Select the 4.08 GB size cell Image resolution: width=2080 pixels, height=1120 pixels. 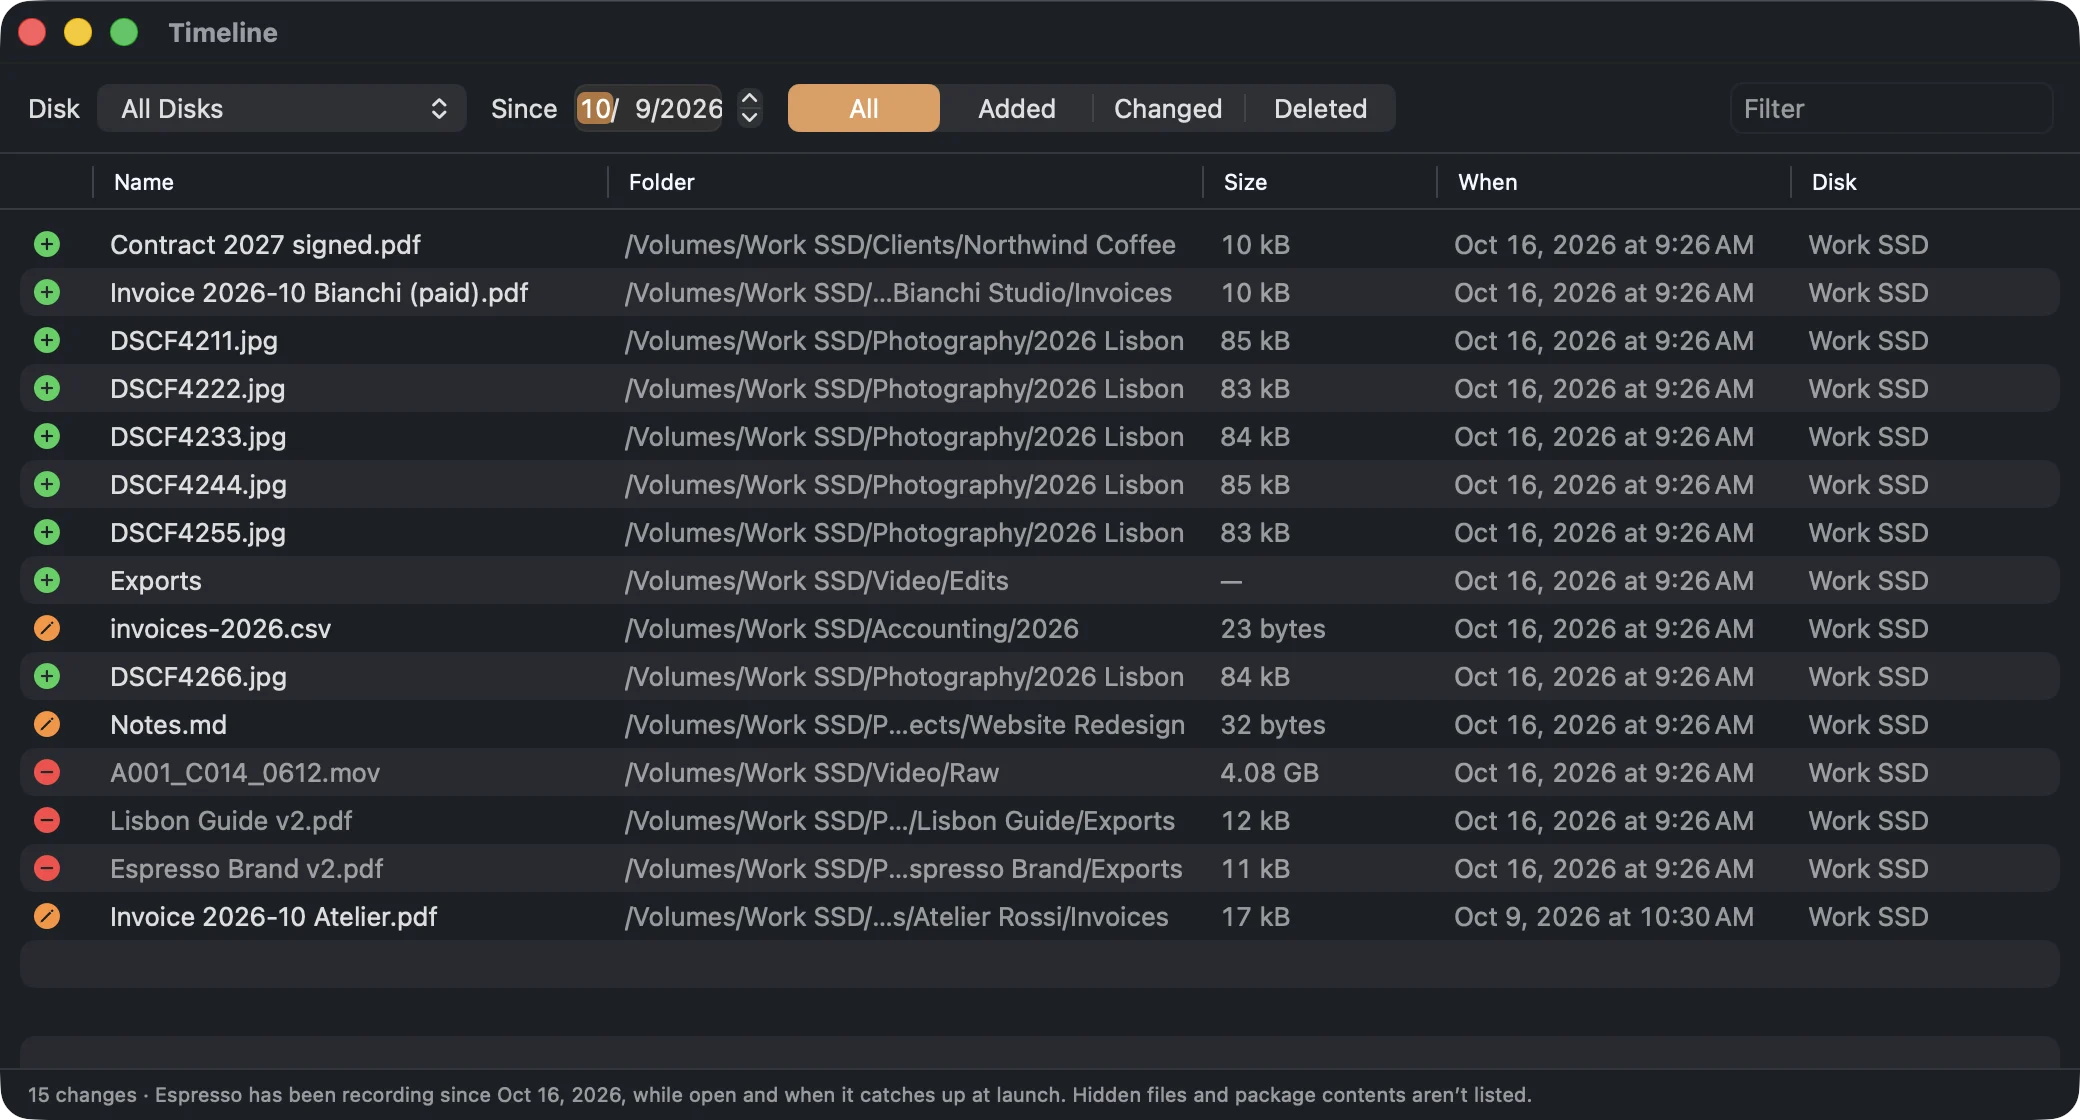1269,772
